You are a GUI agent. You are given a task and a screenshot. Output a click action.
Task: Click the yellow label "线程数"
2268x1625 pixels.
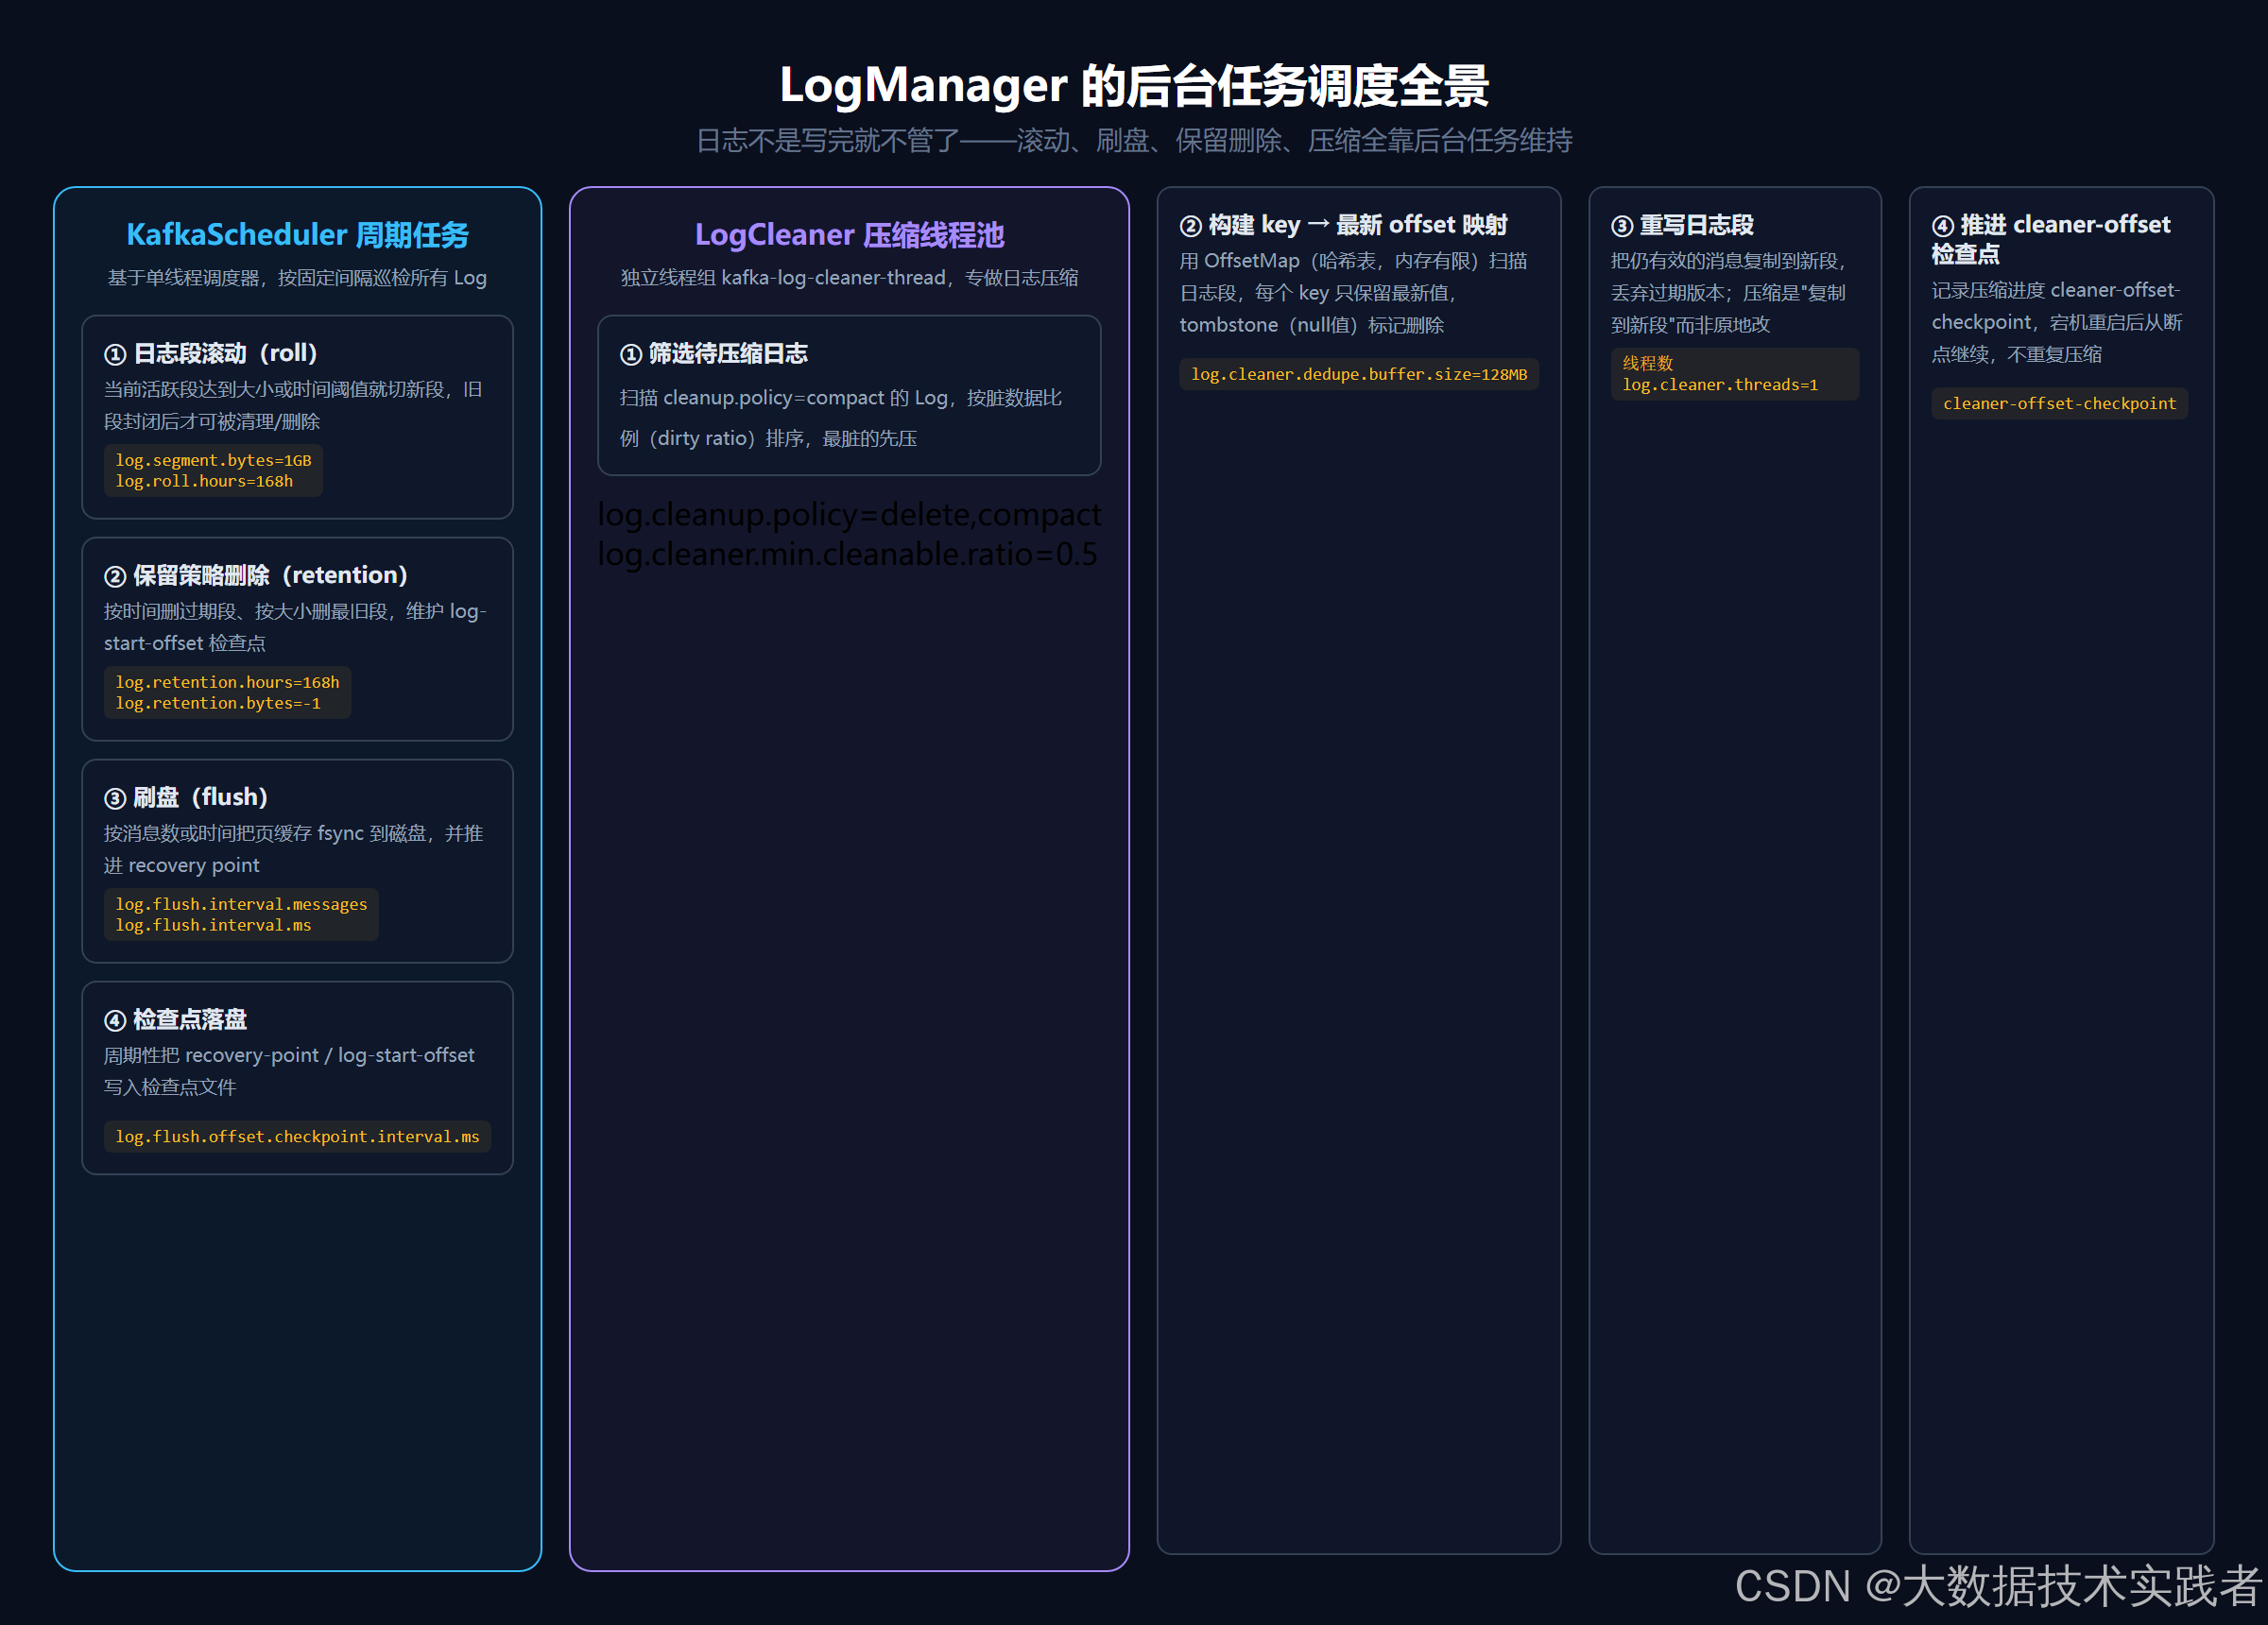click(x=1647, y=363)
